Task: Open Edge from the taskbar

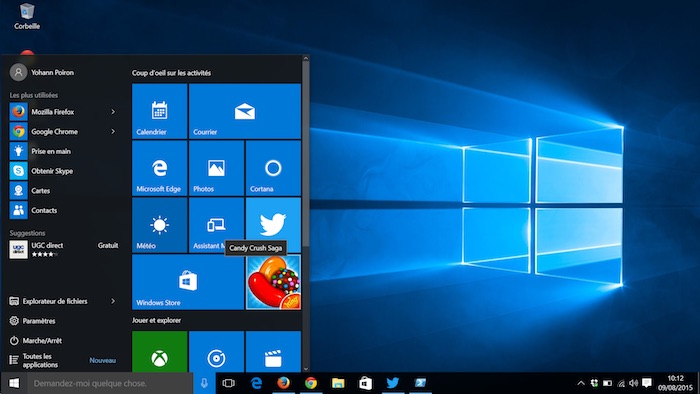Action: click(256, 383)
